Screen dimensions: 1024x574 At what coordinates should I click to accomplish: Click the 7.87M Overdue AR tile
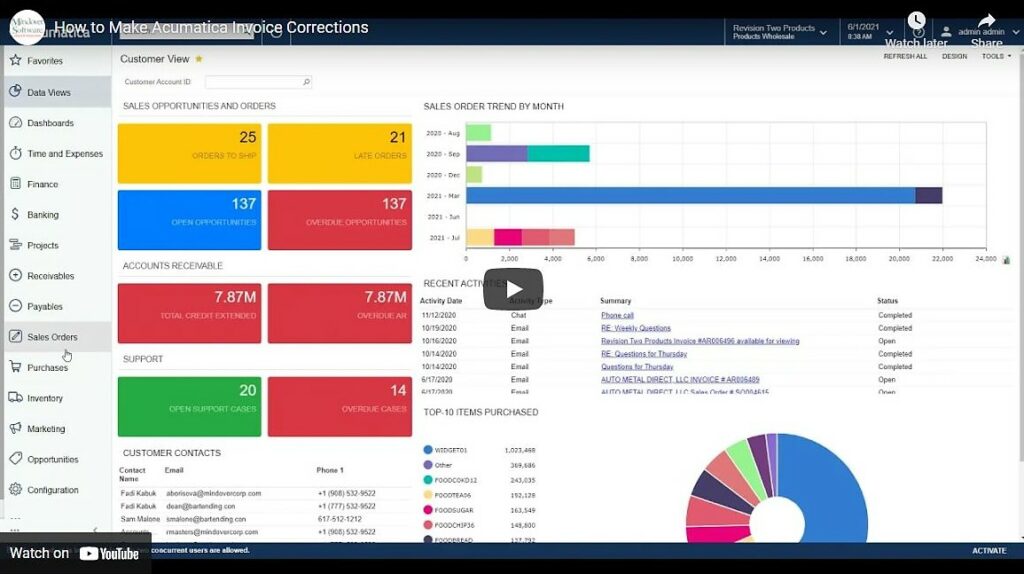(340, 313)
